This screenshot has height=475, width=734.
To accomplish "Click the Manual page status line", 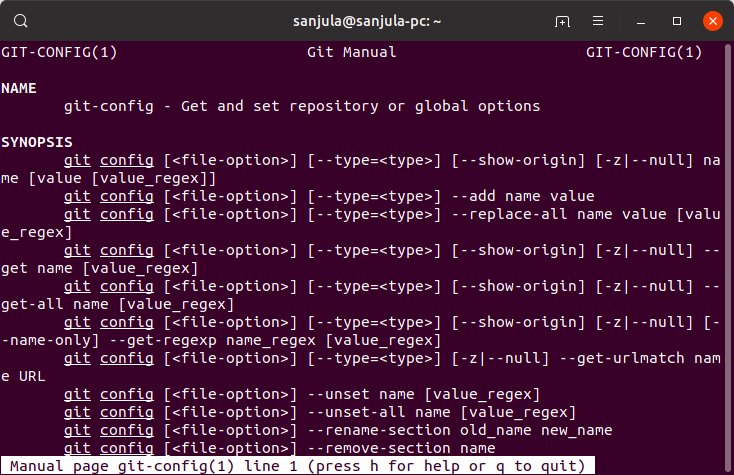I will coord(298,466).
